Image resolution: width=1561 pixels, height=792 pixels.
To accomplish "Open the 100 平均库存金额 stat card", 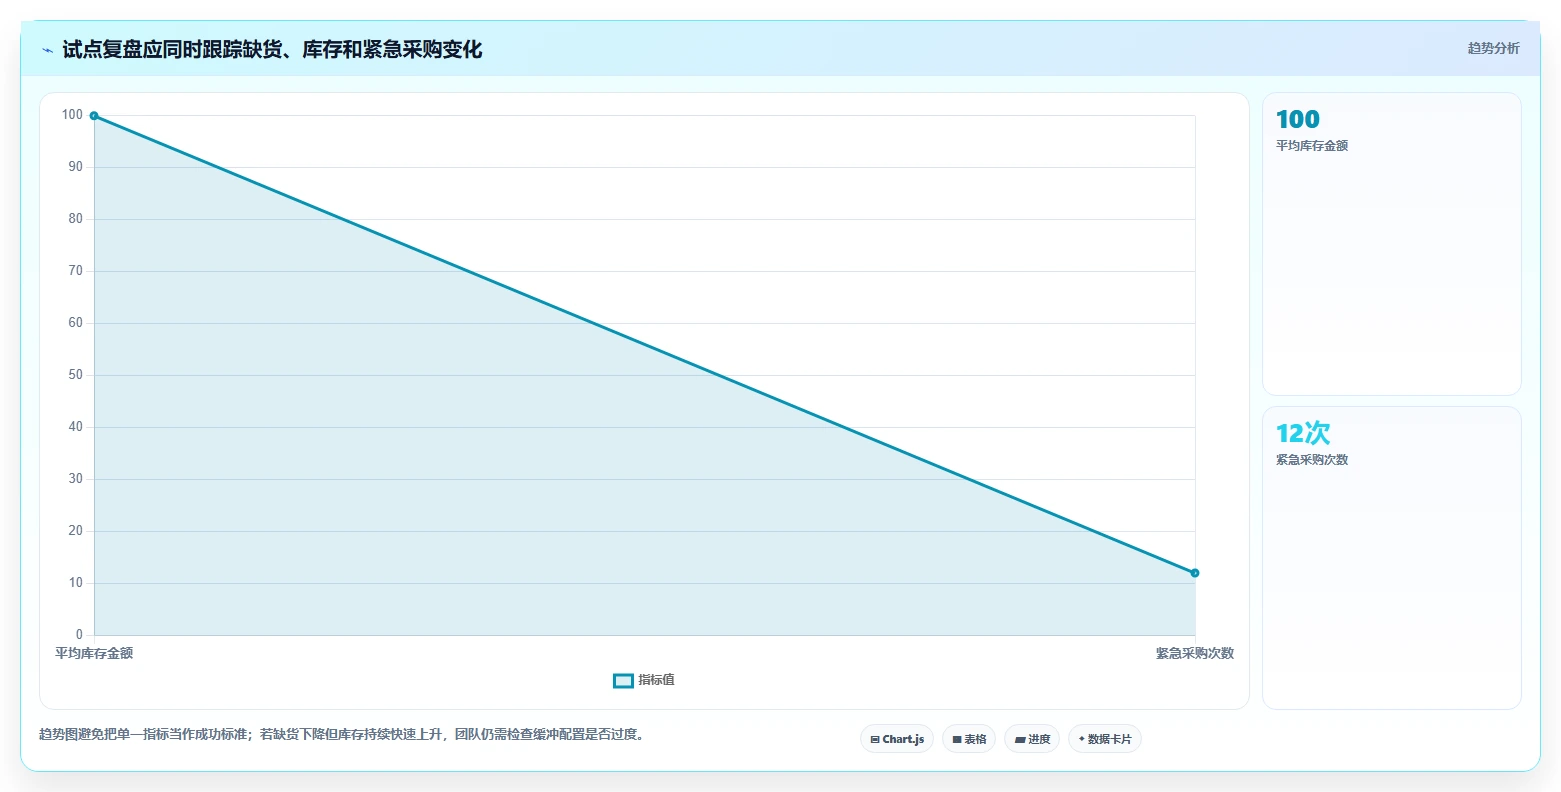I will 1391,244.
